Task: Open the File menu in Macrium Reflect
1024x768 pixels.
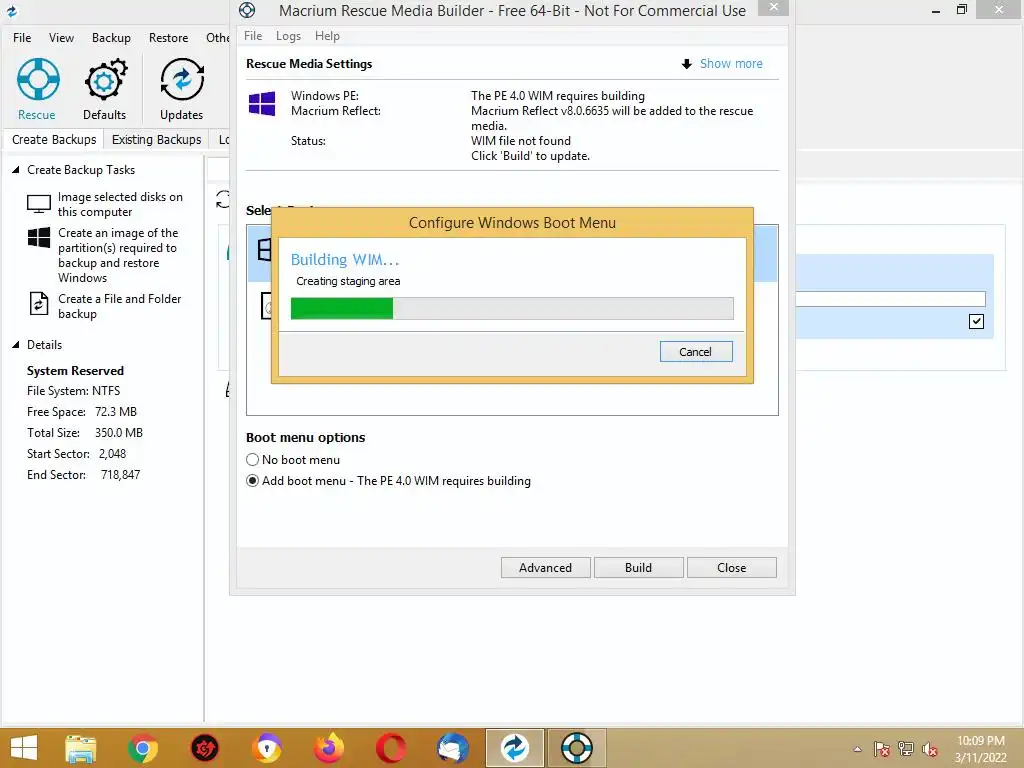Action: point(22,38)
